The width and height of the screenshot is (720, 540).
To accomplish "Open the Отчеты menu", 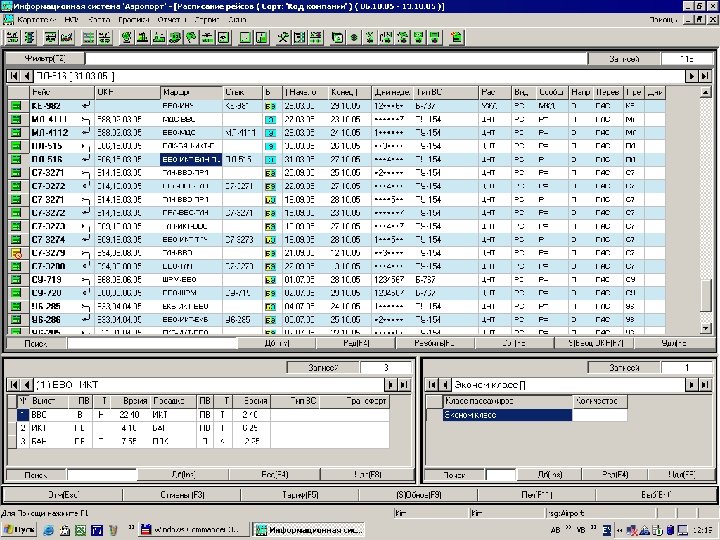I will 171,19.
